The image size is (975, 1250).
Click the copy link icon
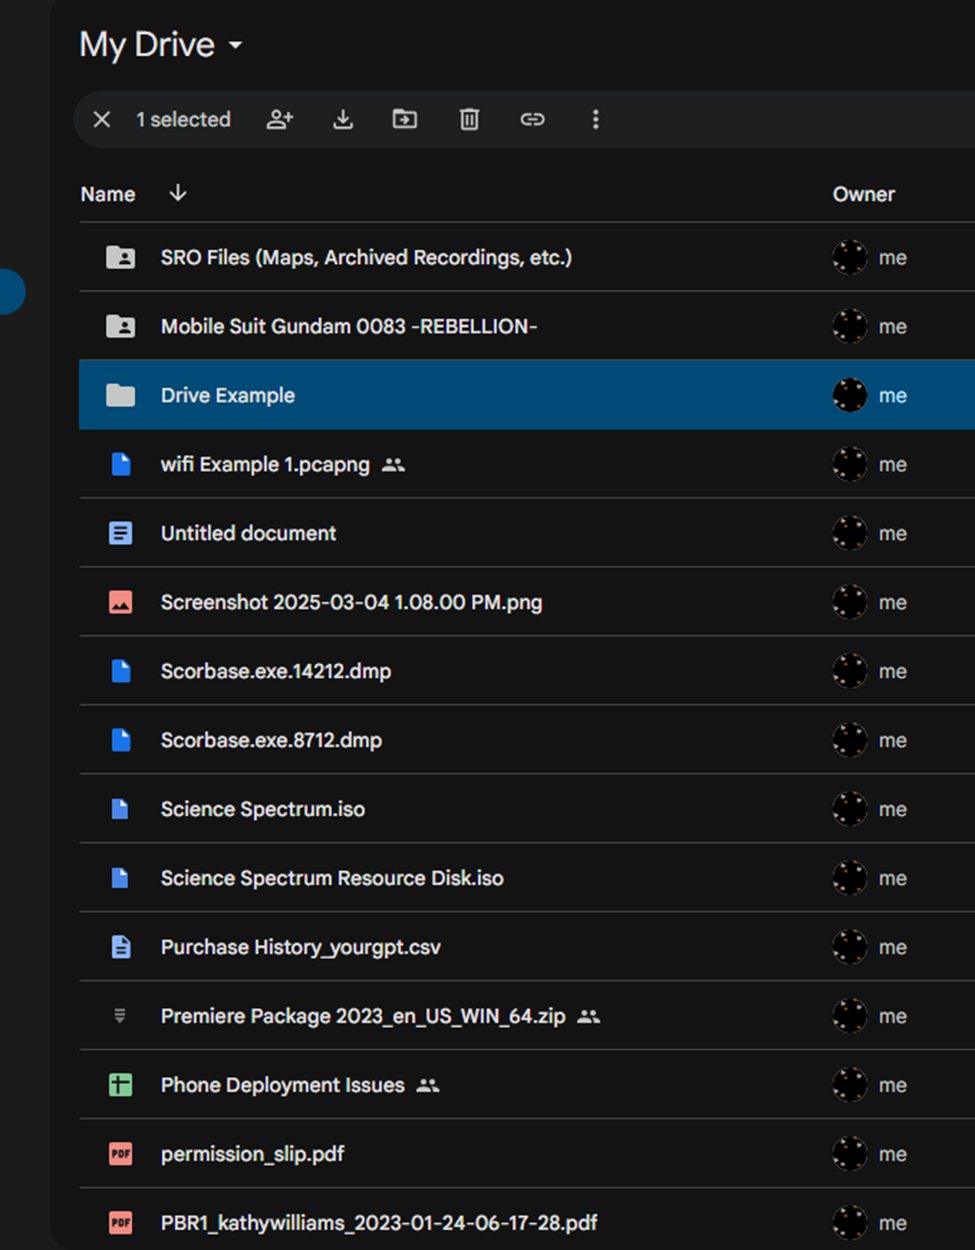coord(532,120)
